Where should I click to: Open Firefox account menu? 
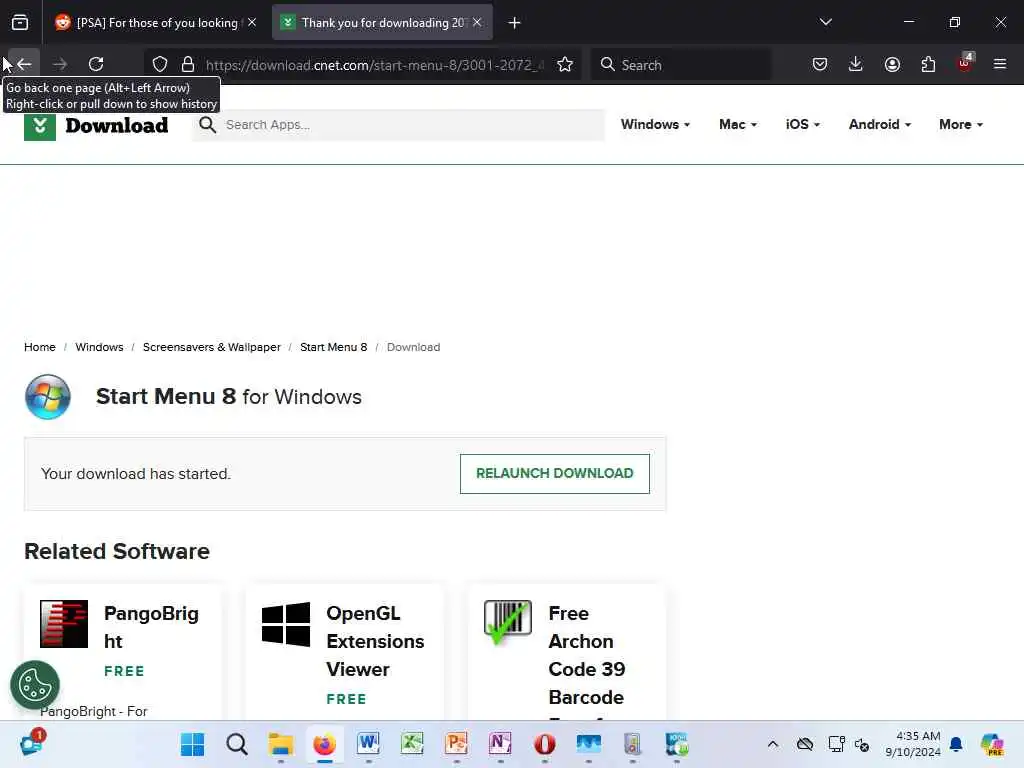point(892,64)
